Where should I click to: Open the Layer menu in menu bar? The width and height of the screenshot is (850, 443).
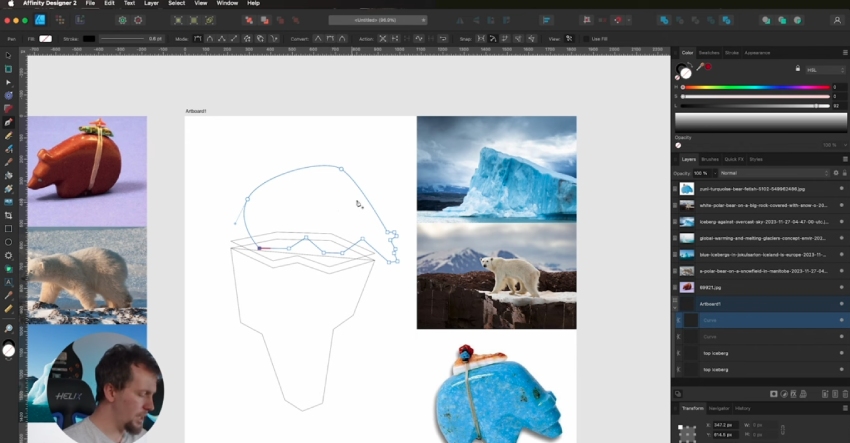[x=152, y=4]
